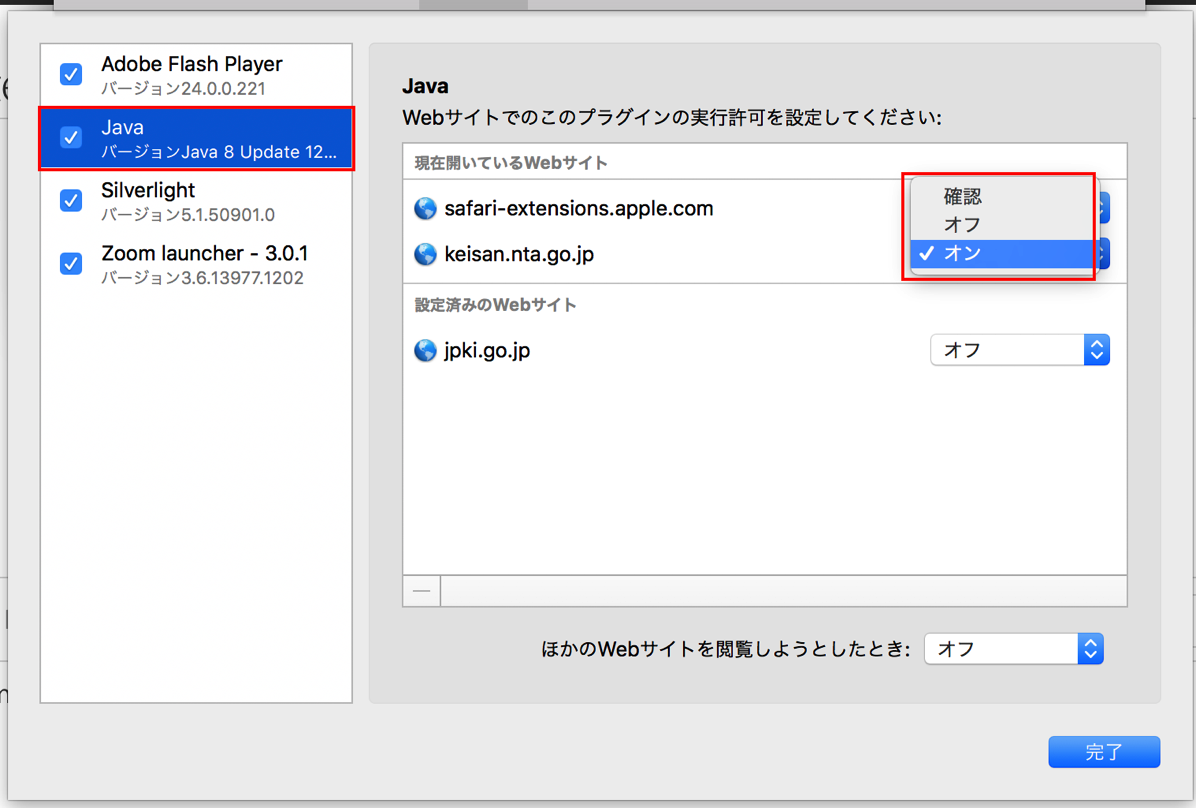Image resolution: width=1196 pixels, height=808 pixels.
Task: Toggle the Java plugin checkbox
Action: (x=71, y=137)
